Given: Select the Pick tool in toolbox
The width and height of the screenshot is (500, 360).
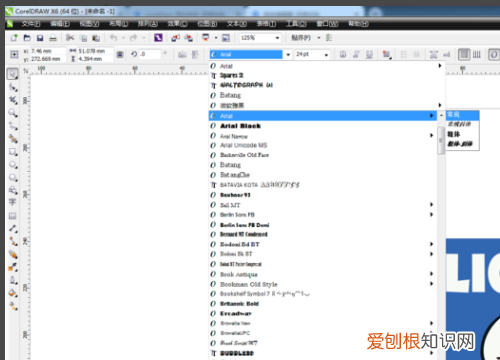Looking at the screenshot, I should click(x=13, y=74).
